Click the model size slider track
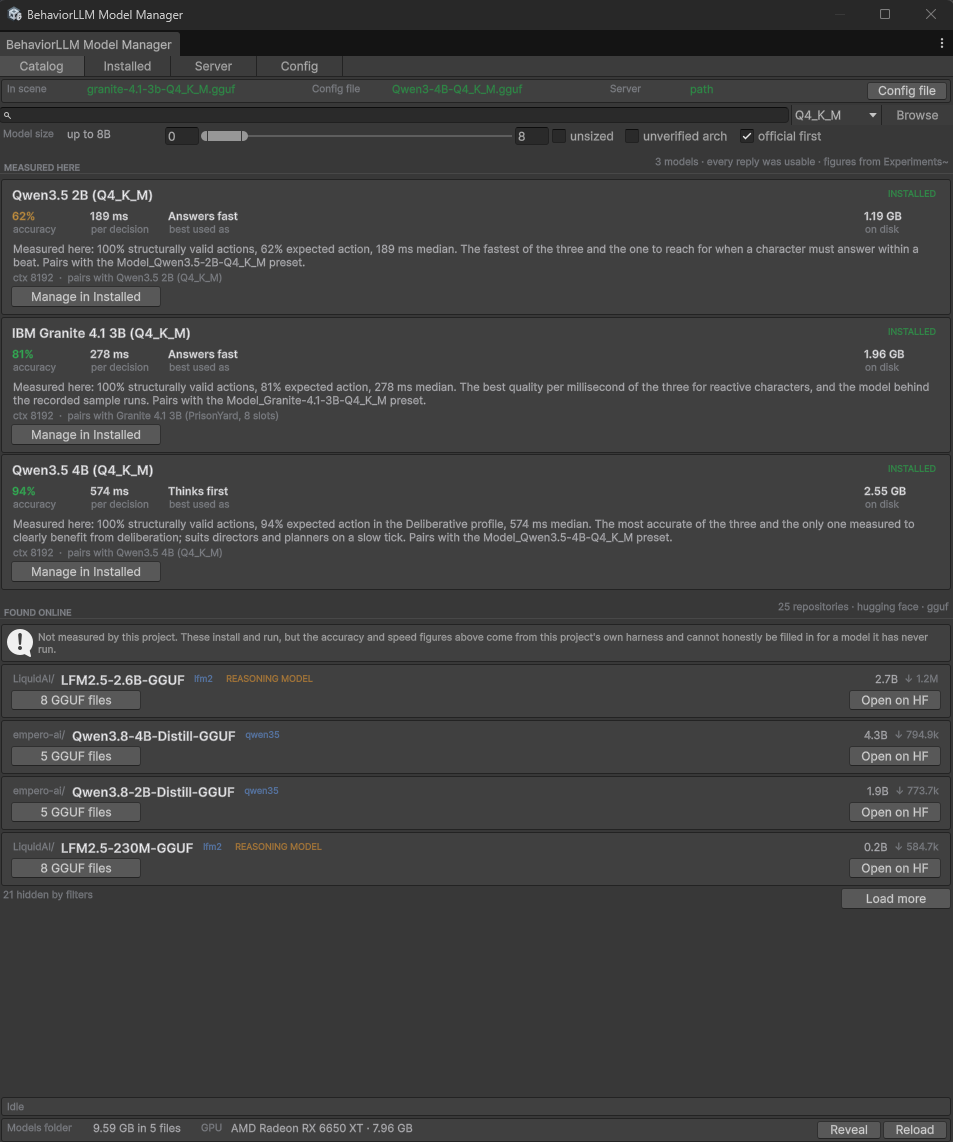The width and height of the screenshot is (953, 1142). [357, 136]
